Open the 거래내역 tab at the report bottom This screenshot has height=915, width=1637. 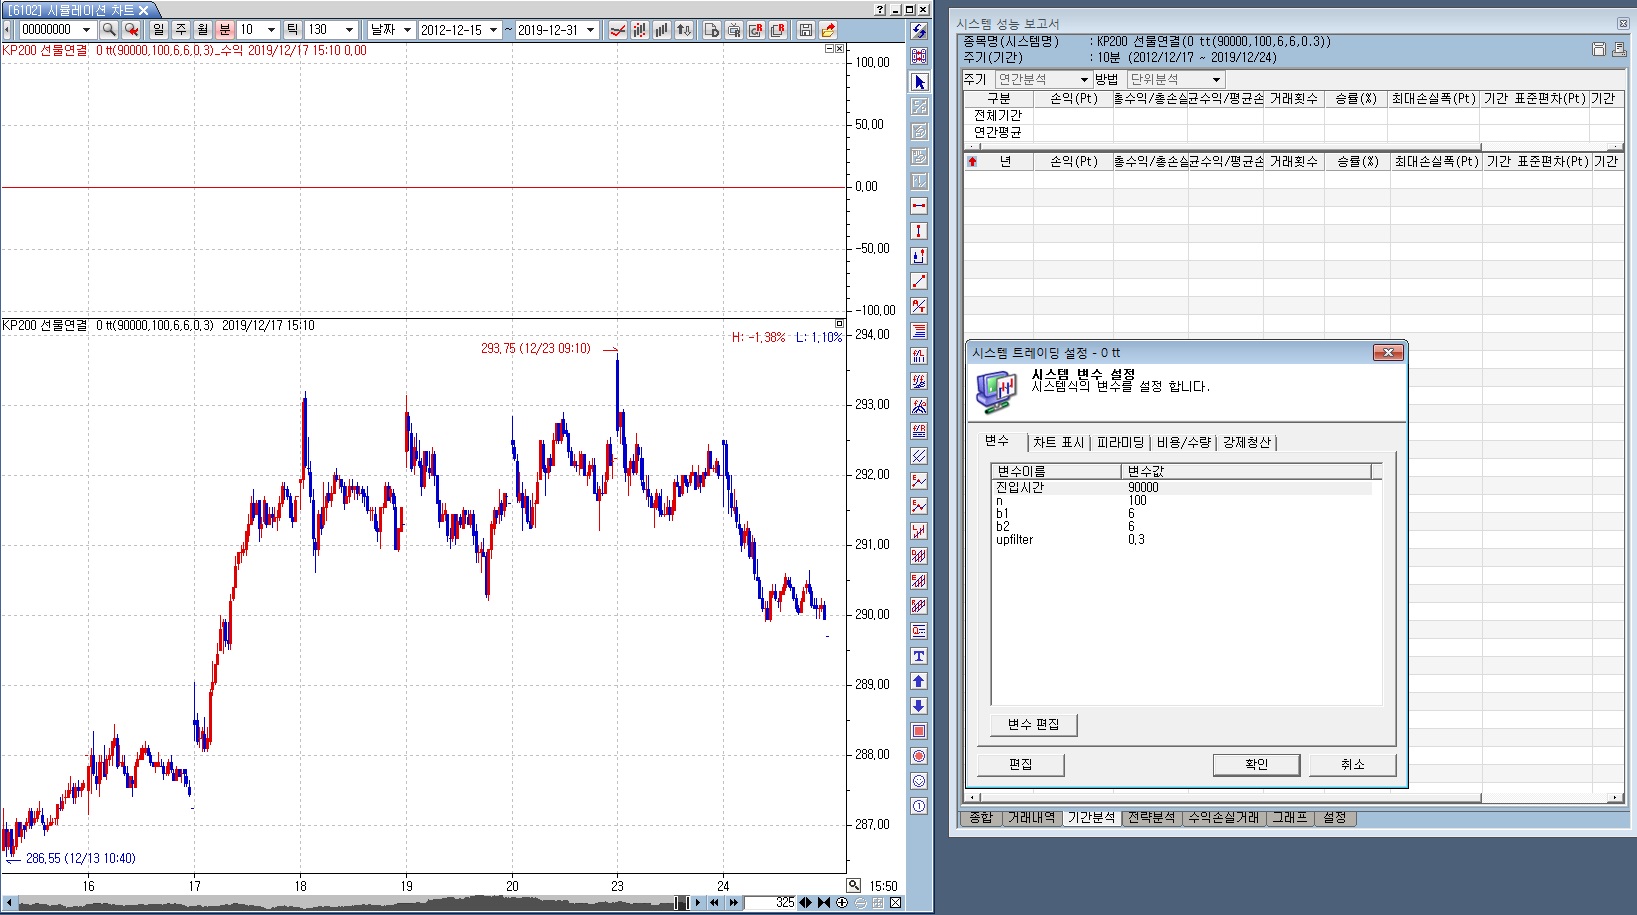tap(1031, 818)
